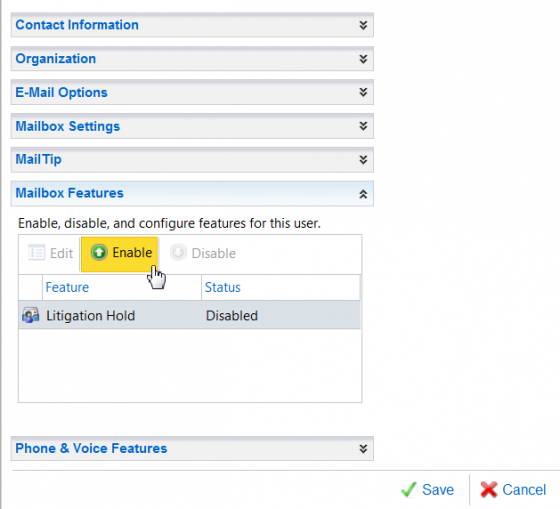Click the Litigation Hold user icon
Viewport: 560px width, 509px height.
(x=31, y=315)
